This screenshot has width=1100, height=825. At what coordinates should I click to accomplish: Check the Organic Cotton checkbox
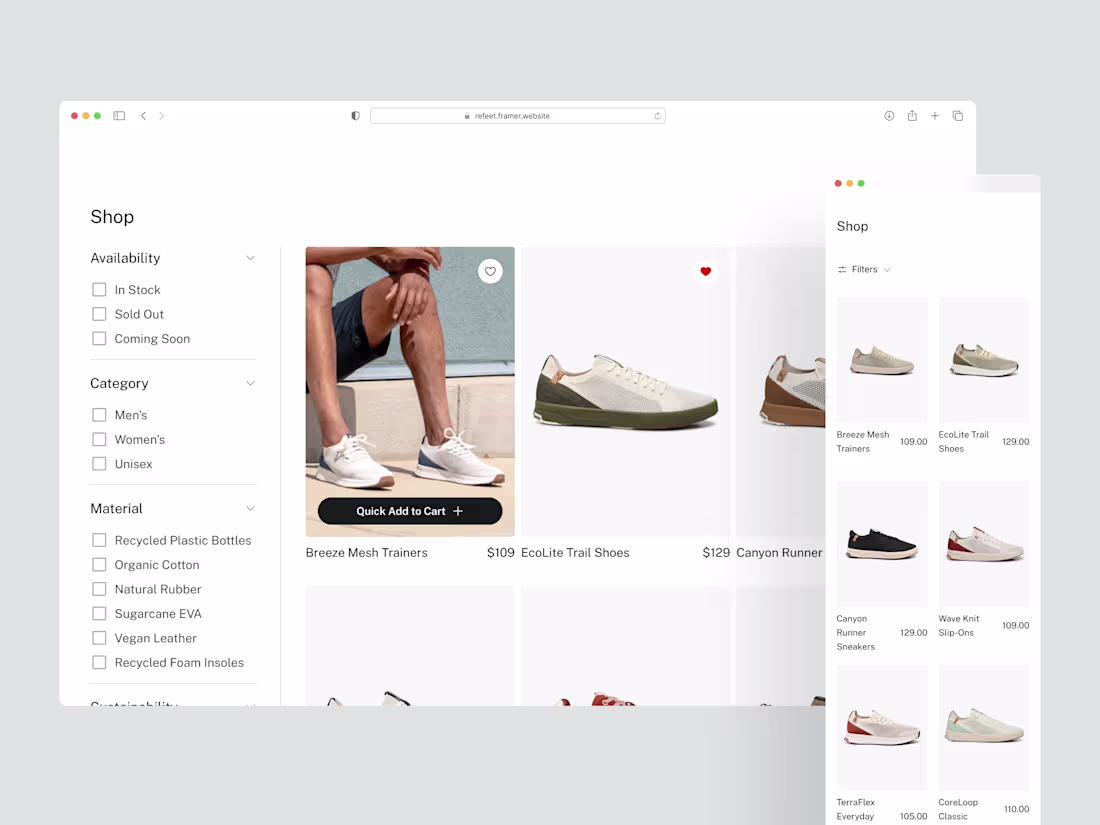100,565
